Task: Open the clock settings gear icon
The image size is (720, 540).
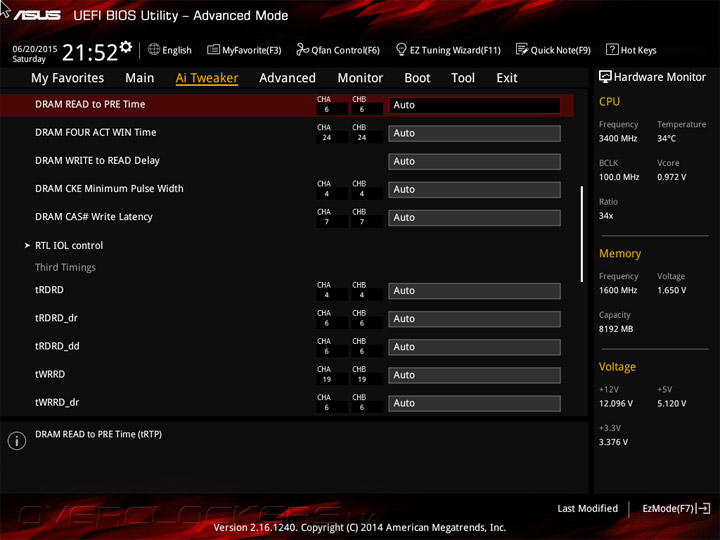Action: [x=126, y=47]
